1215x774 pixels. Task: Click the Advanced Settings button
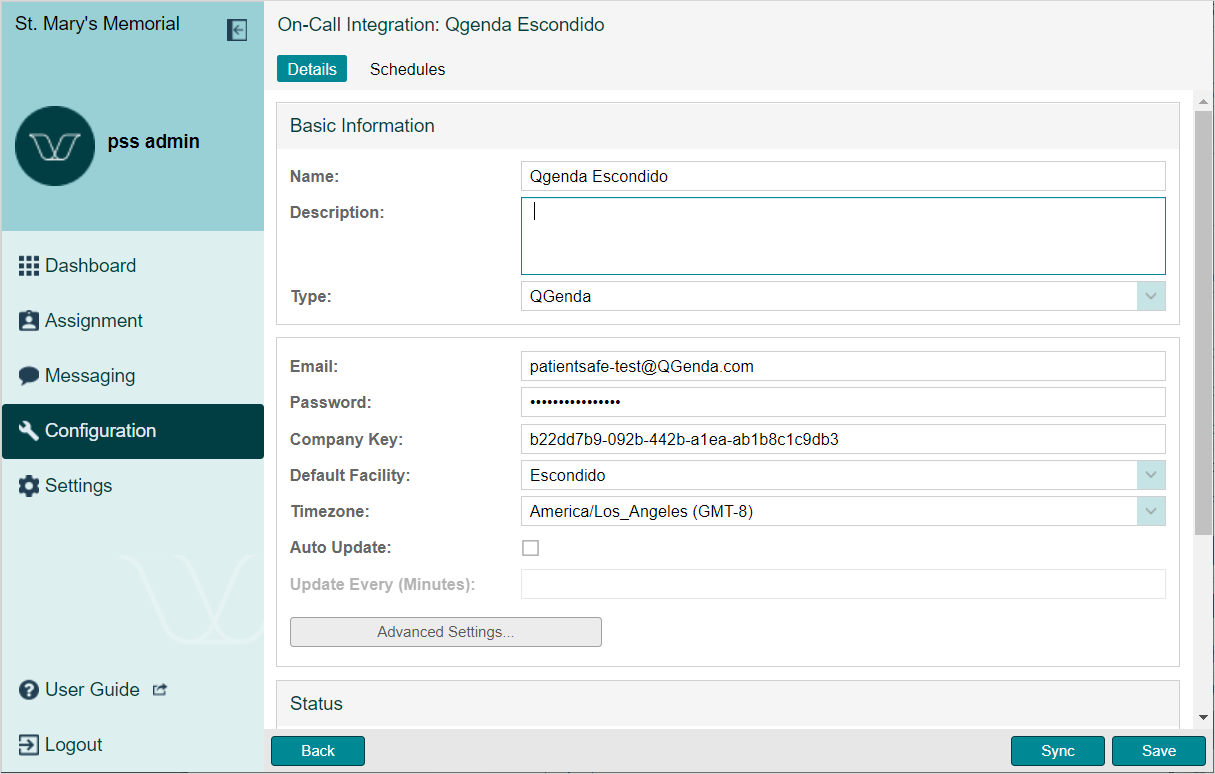click(445, 632)
